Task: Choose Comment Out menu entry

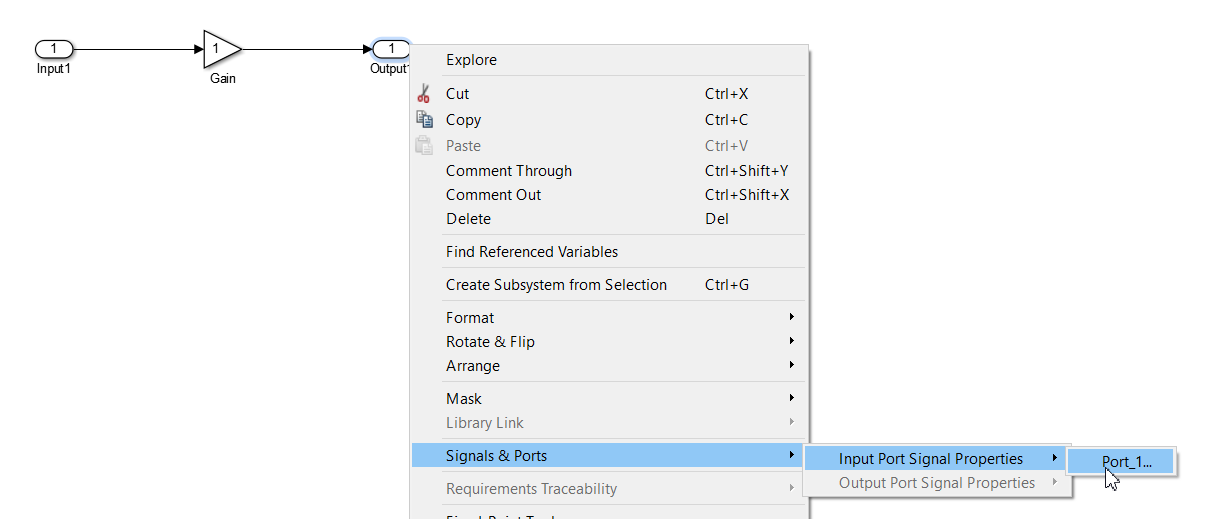Action: (x=493, y=195)
